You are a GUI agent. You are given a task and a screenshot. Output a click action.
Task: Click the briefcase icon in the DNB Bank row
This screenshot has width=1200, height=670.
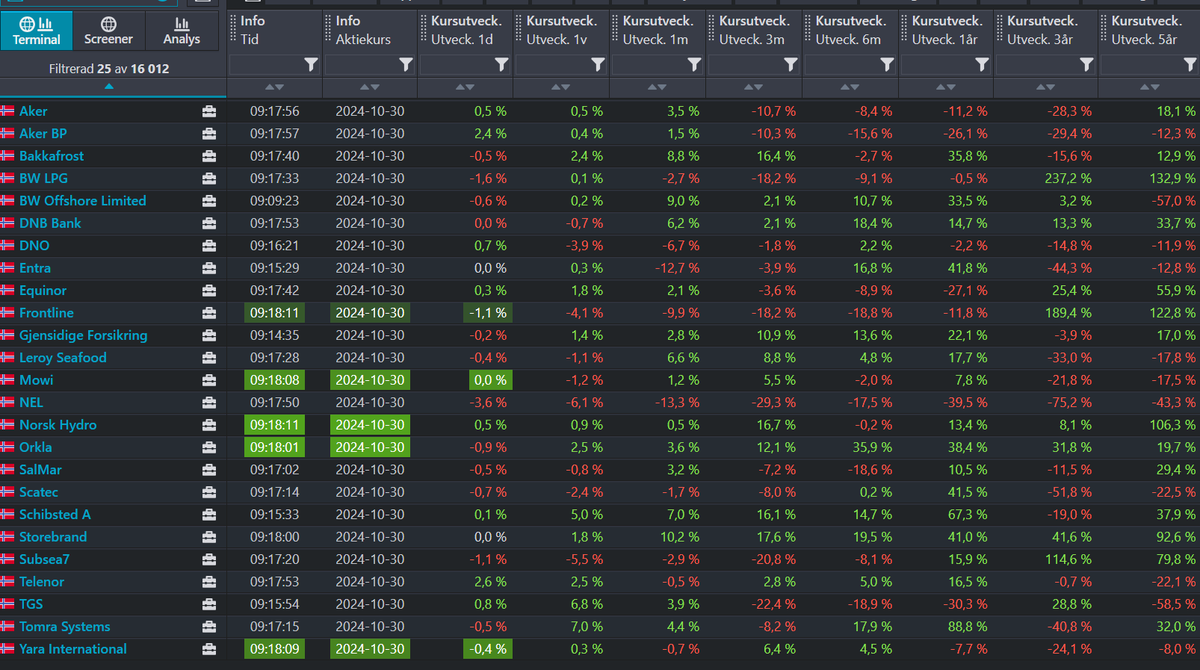click(x=209, y=223)
